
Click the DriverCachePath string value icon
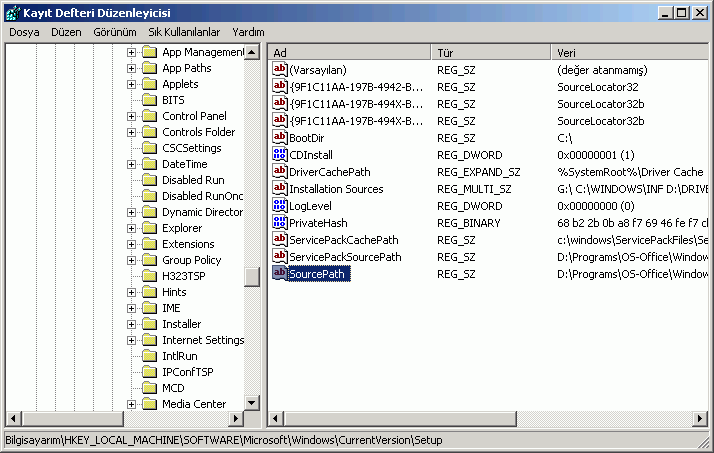tap(280, 172)
